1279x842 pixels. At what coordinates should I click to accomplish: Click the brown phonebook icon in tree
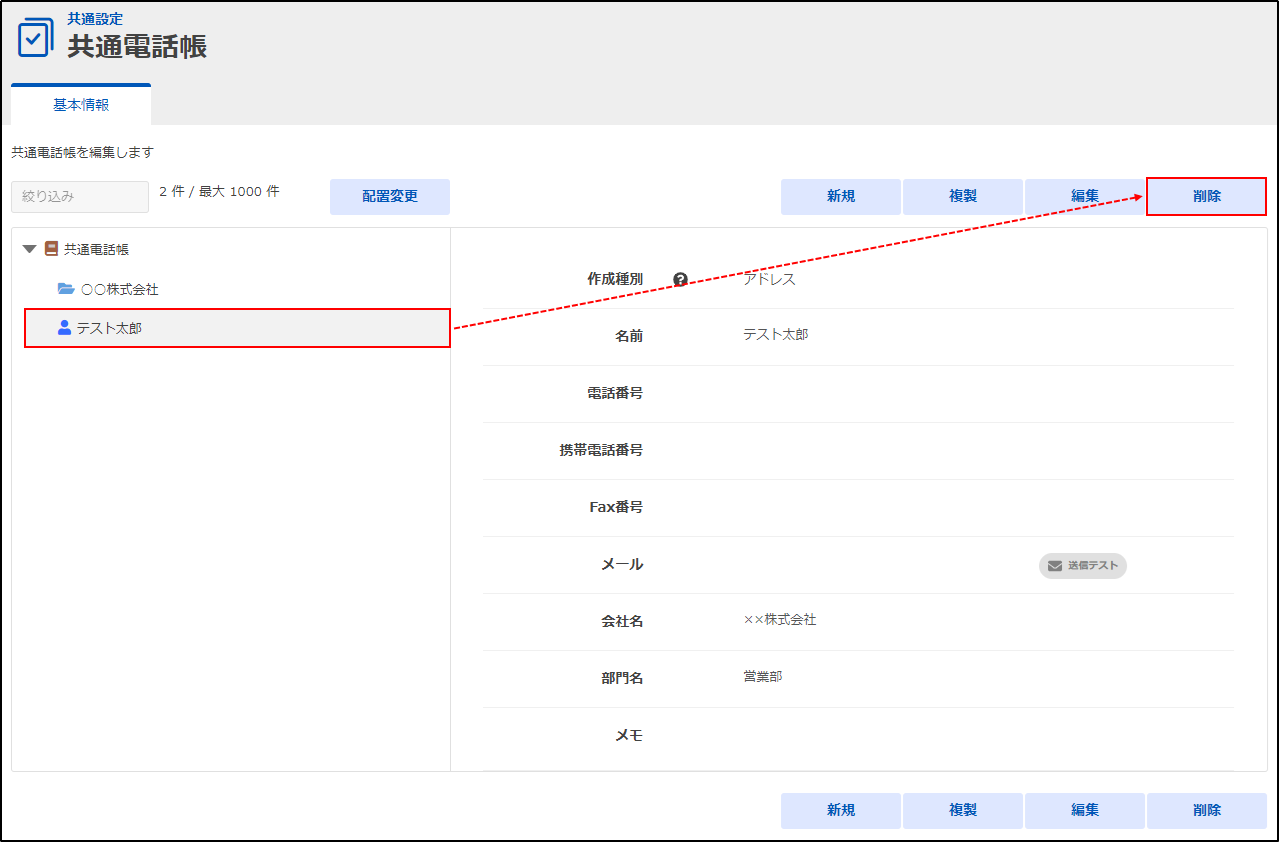click(x=51, y=249)
